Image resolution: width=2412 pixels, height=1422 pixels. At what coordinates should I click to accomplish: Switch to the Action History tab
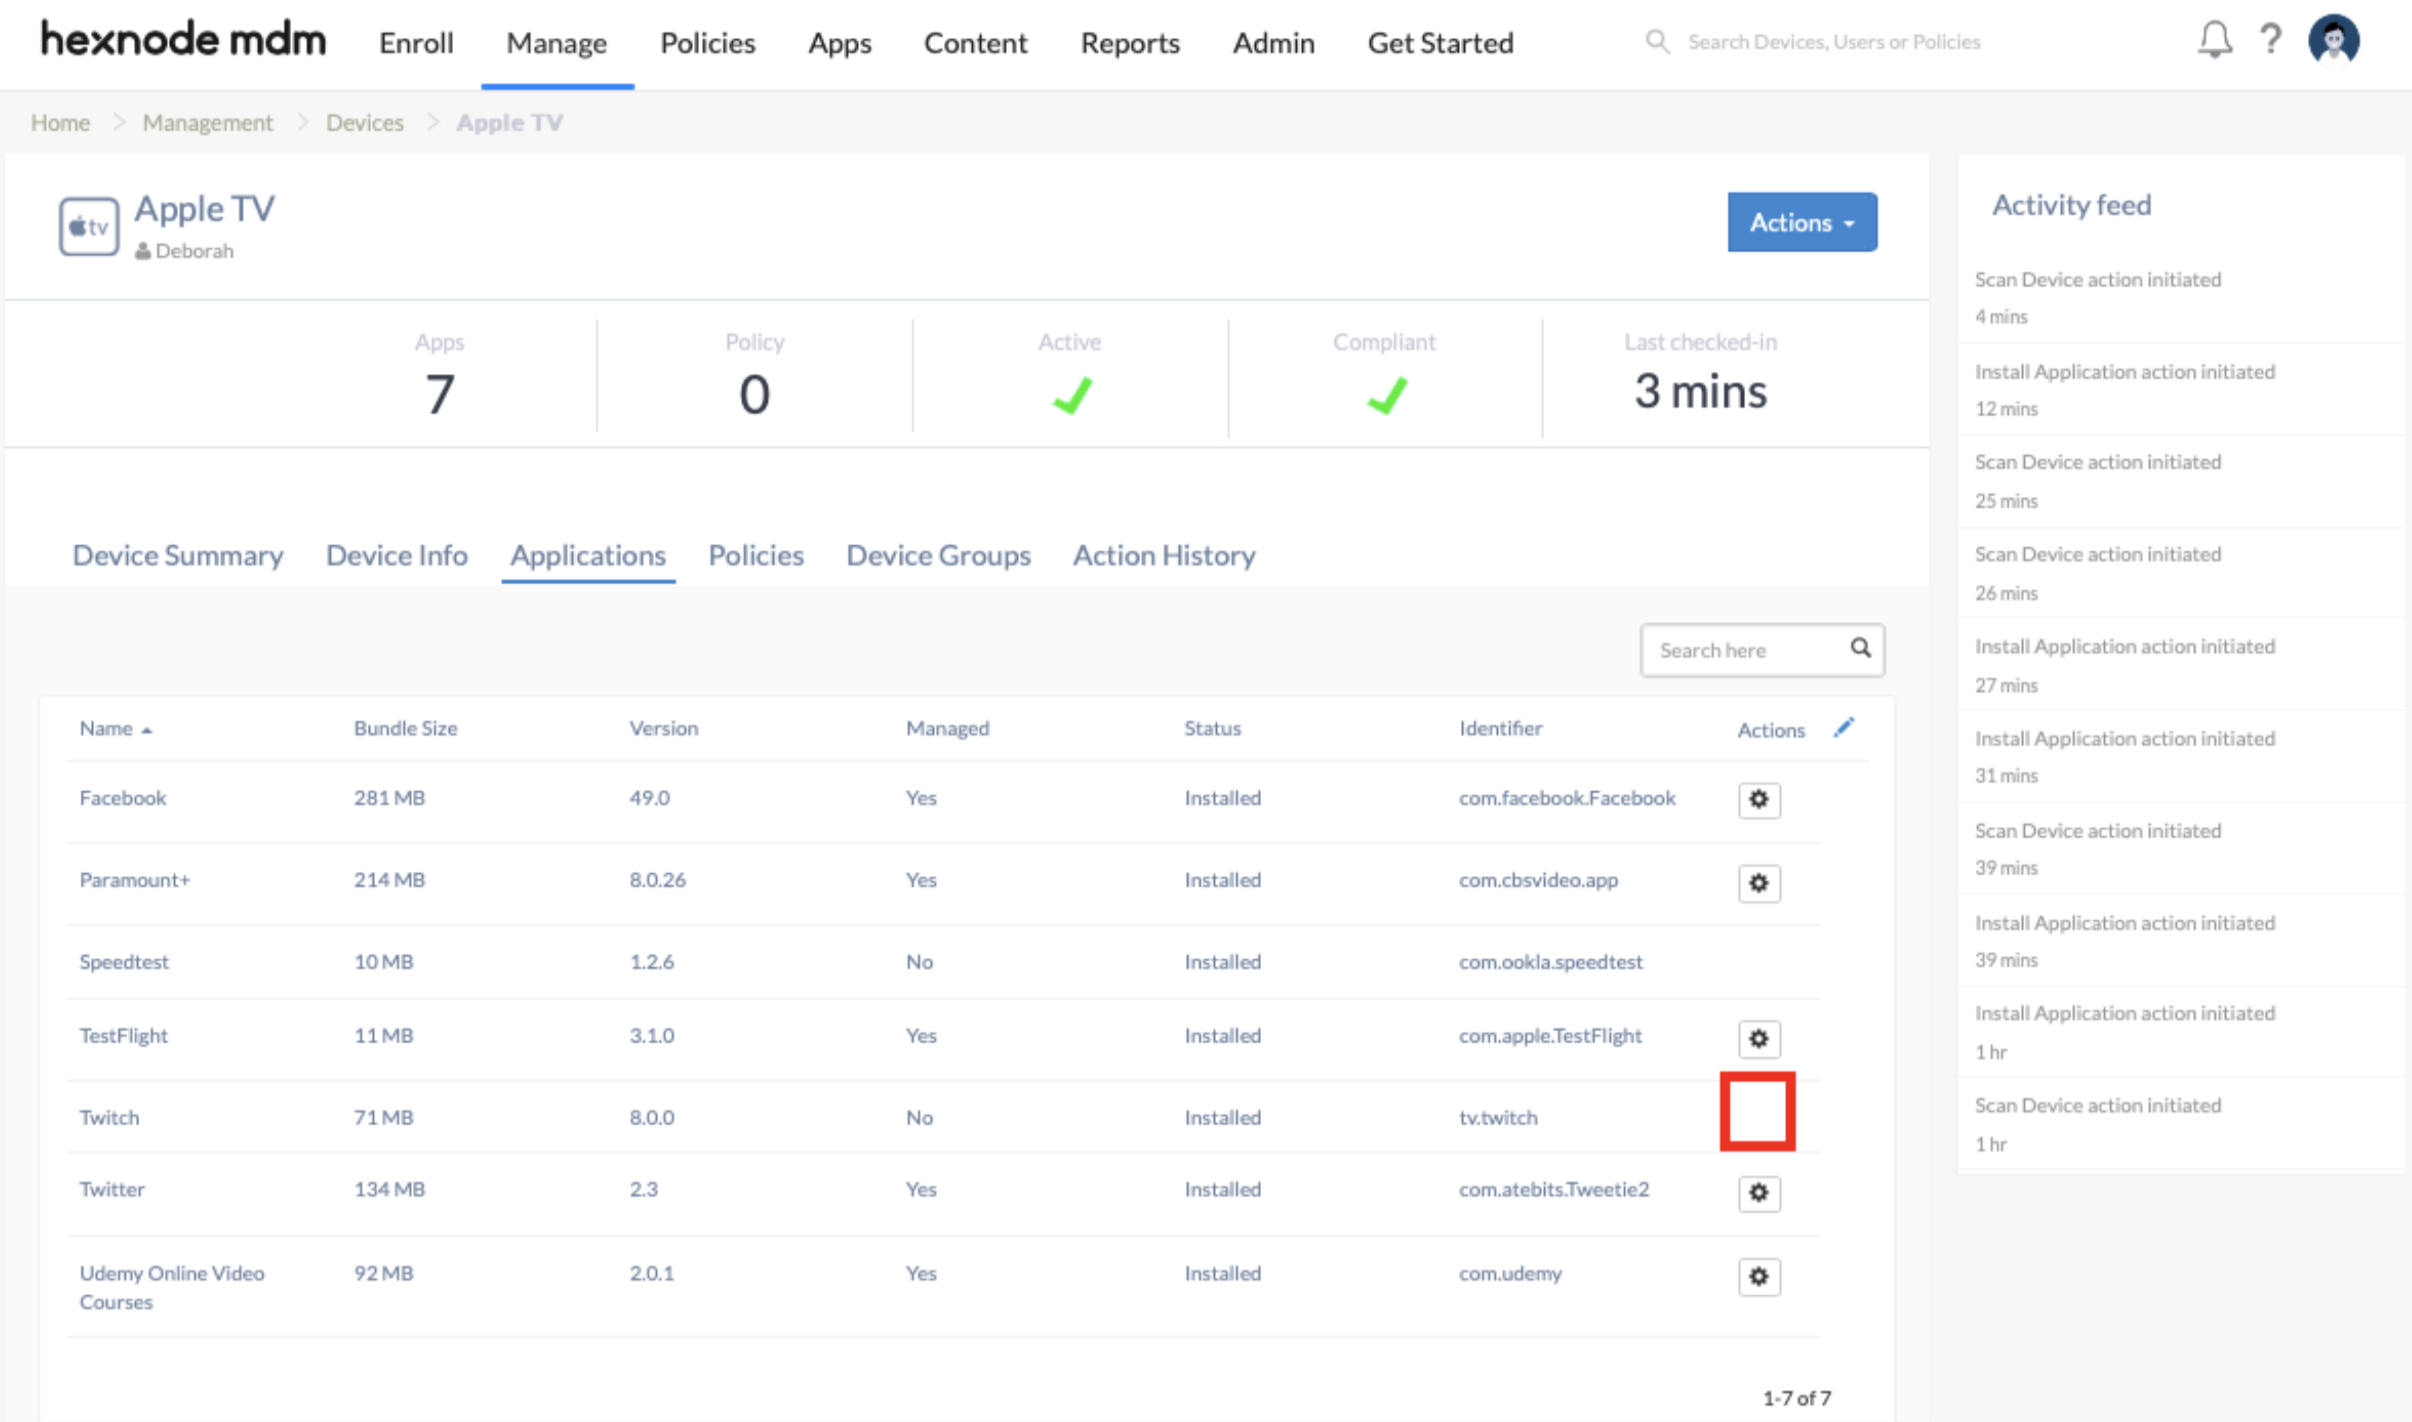(1164, 555)
